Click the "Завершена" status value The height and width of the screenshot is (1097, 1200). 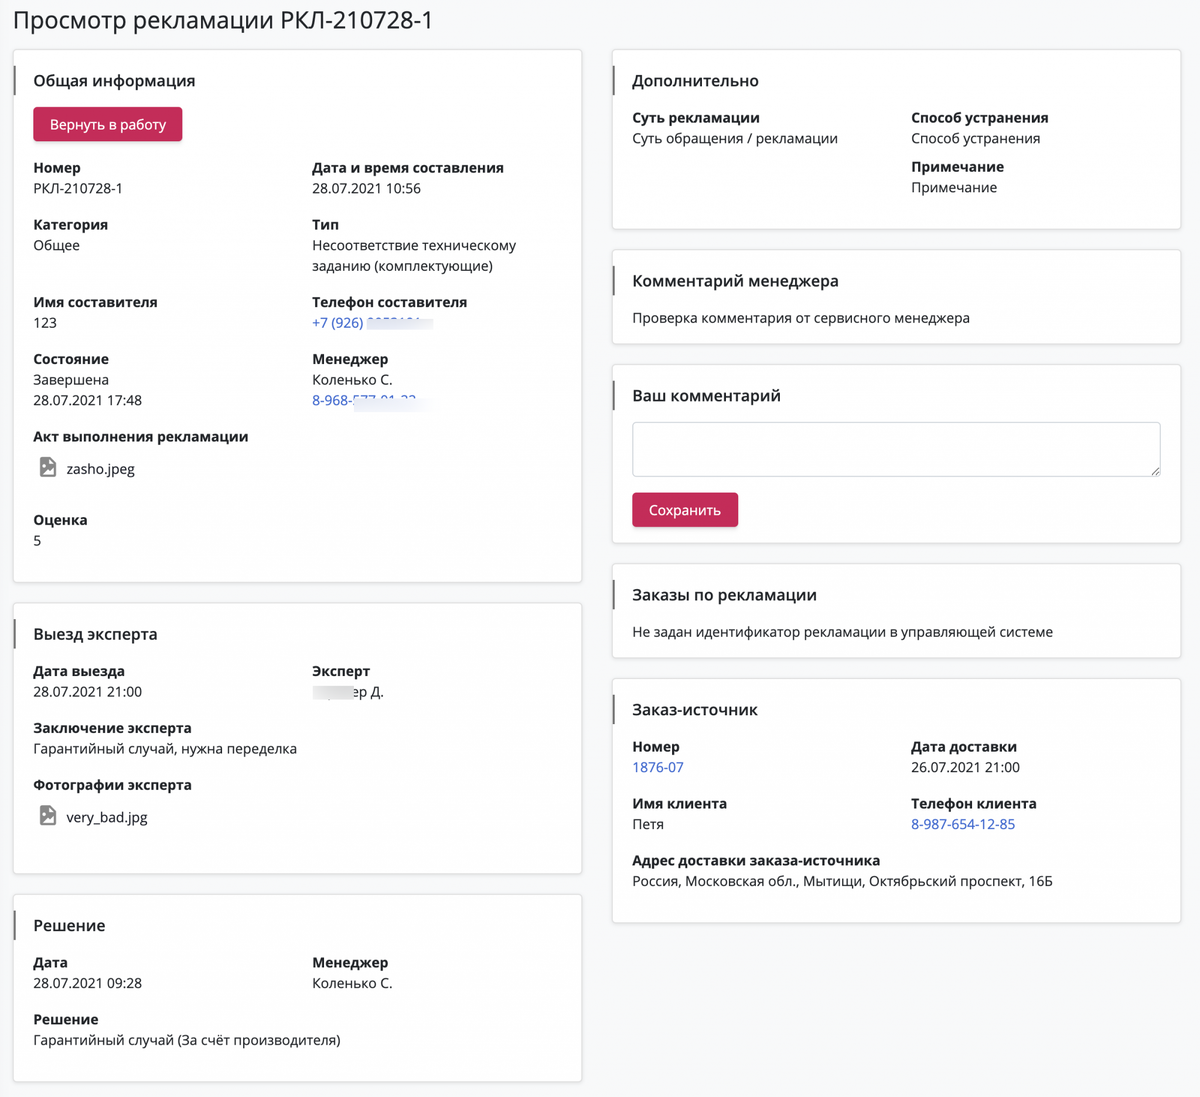pyautogui.click(x=71, y=380)
